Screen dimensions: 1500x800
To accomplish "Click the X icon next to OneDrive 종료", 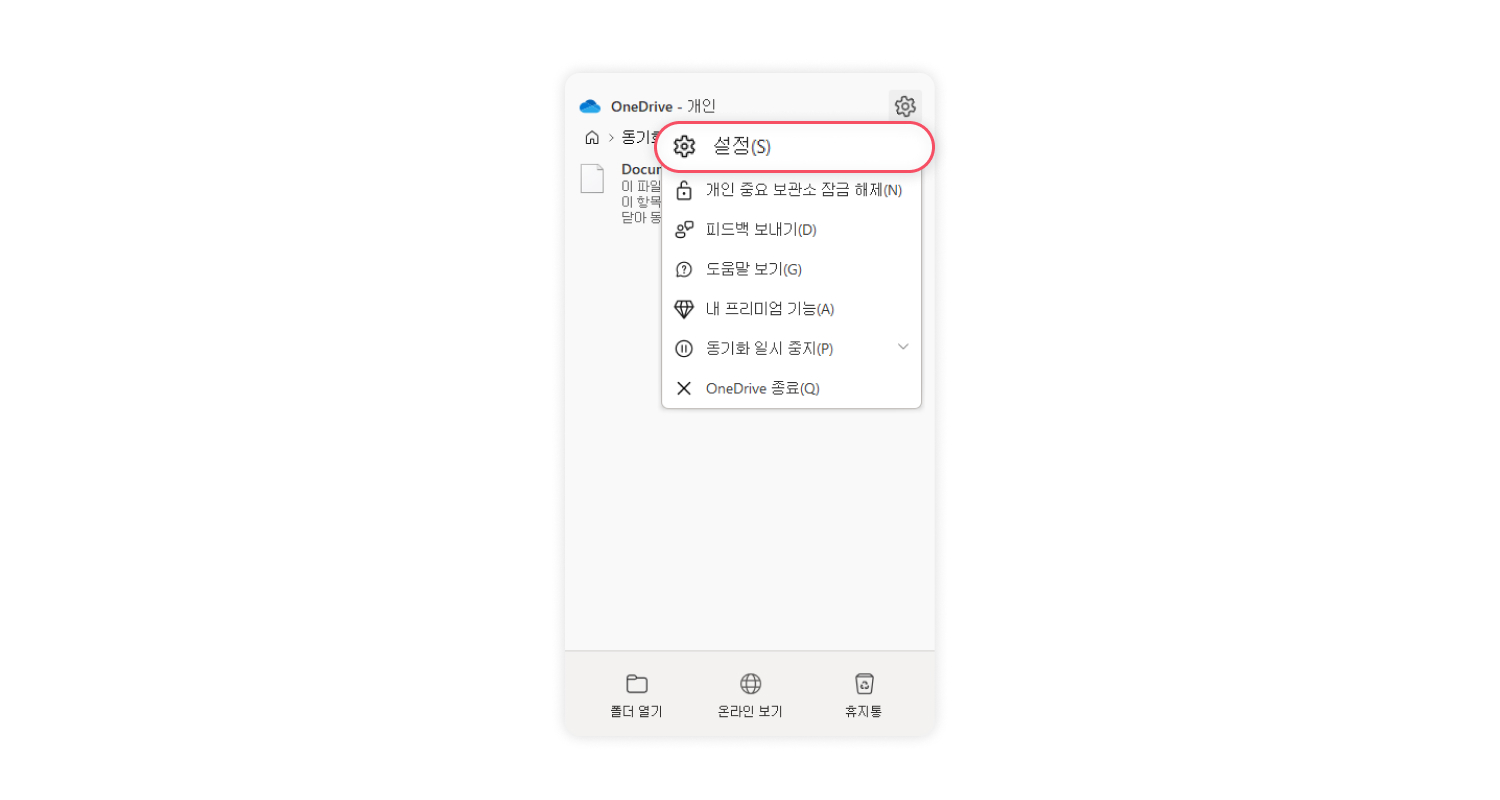I will (684, 388).
